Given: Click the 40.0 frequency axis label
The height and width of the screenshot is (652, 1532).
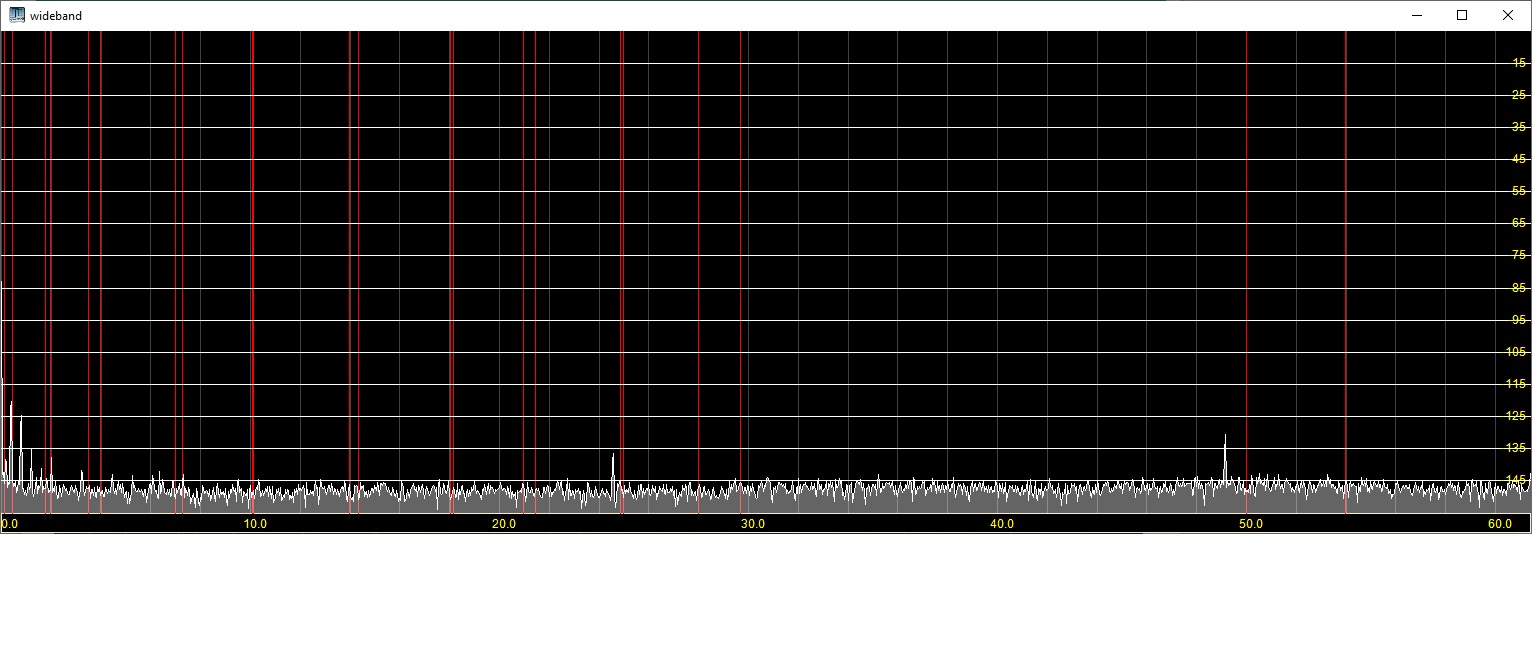Looking at the screenshot, I should tap(1002, 524).
